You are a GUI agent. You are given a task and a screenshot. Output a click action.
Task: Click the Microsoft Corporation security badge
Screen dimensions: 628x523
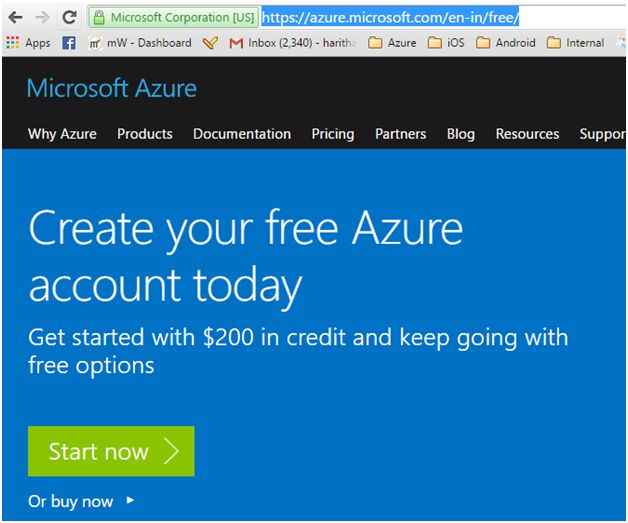tap(174, 17)
